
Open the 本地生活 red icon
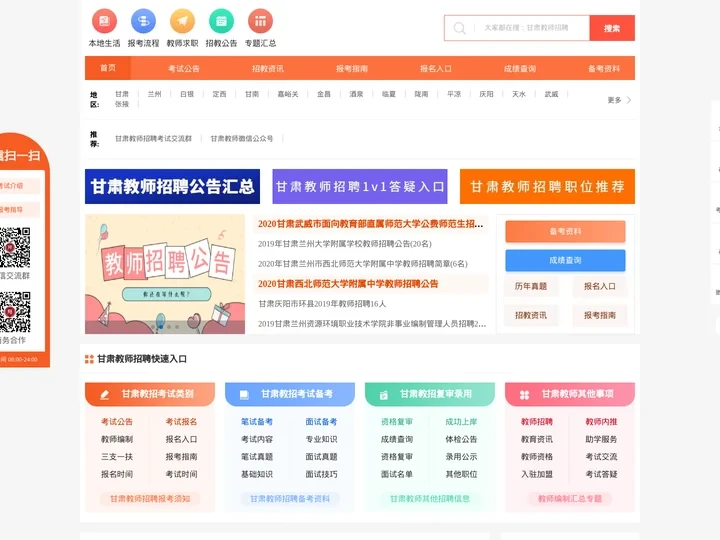pyautogui.click(x=104, y=21)
